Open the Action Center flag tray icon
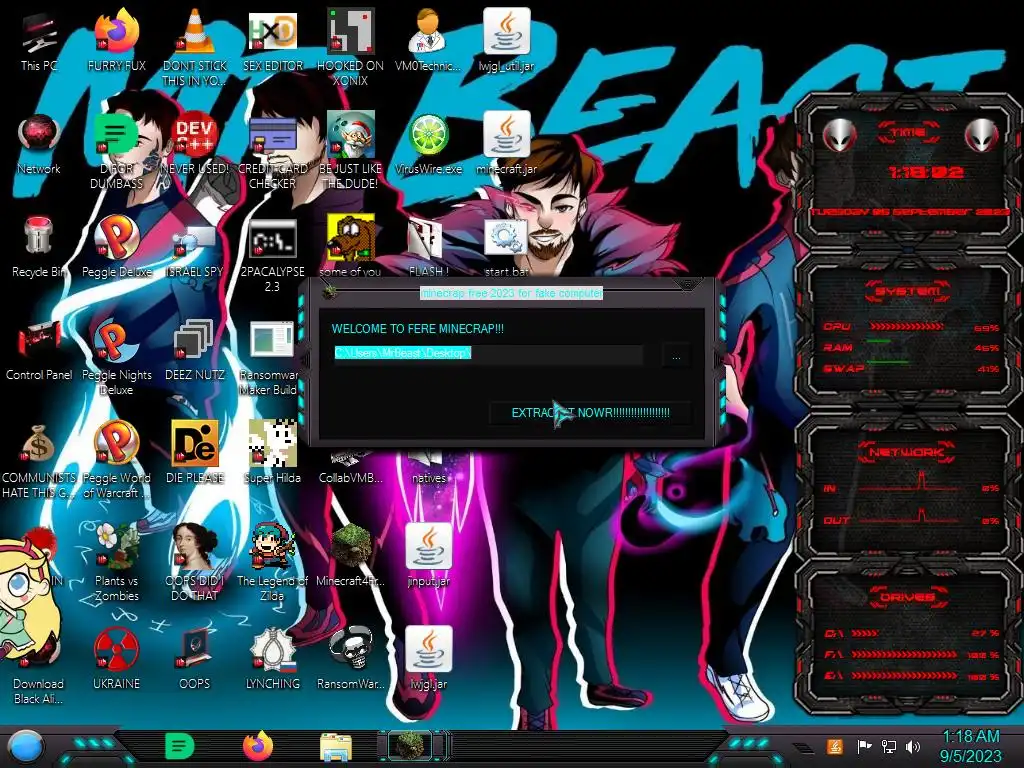The image size is (1024, 768). [864, 747]
